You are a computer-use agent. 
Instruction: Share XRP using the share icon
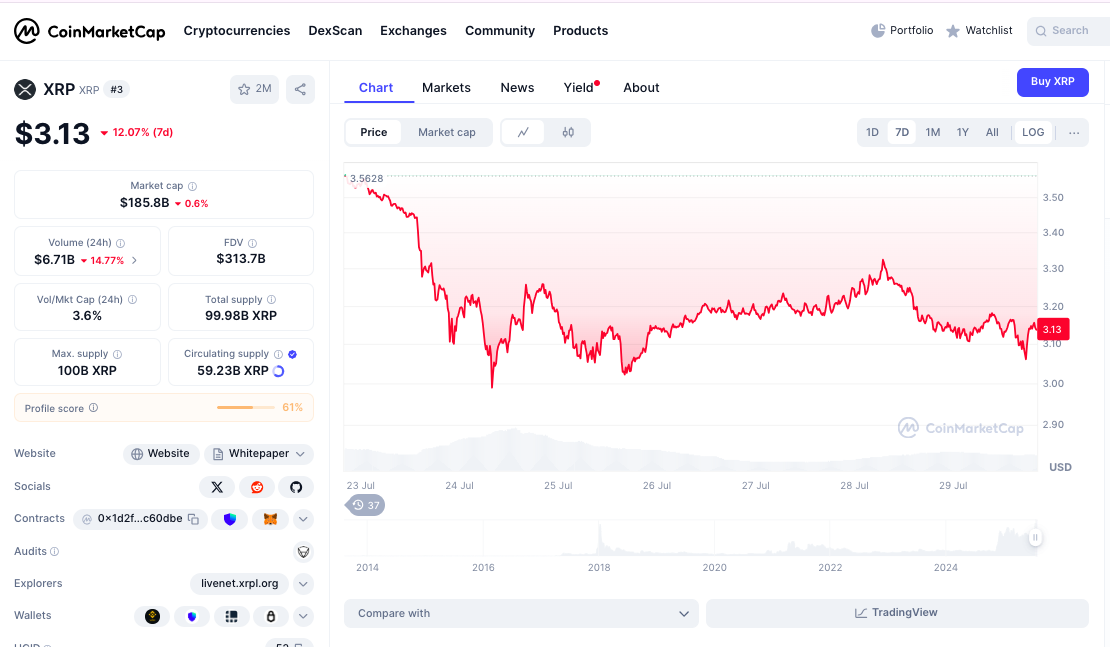pyautogui.click(x=300, y=89)
